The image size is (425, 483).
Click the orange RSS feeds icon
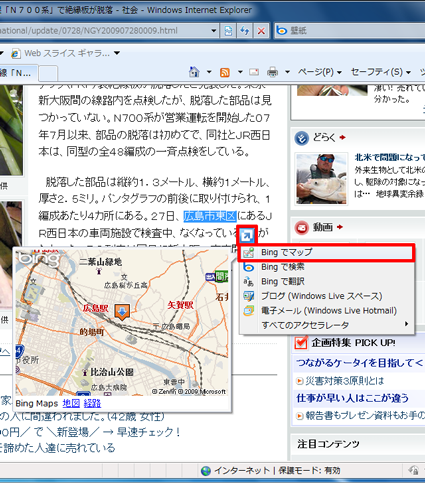point(225,72)
